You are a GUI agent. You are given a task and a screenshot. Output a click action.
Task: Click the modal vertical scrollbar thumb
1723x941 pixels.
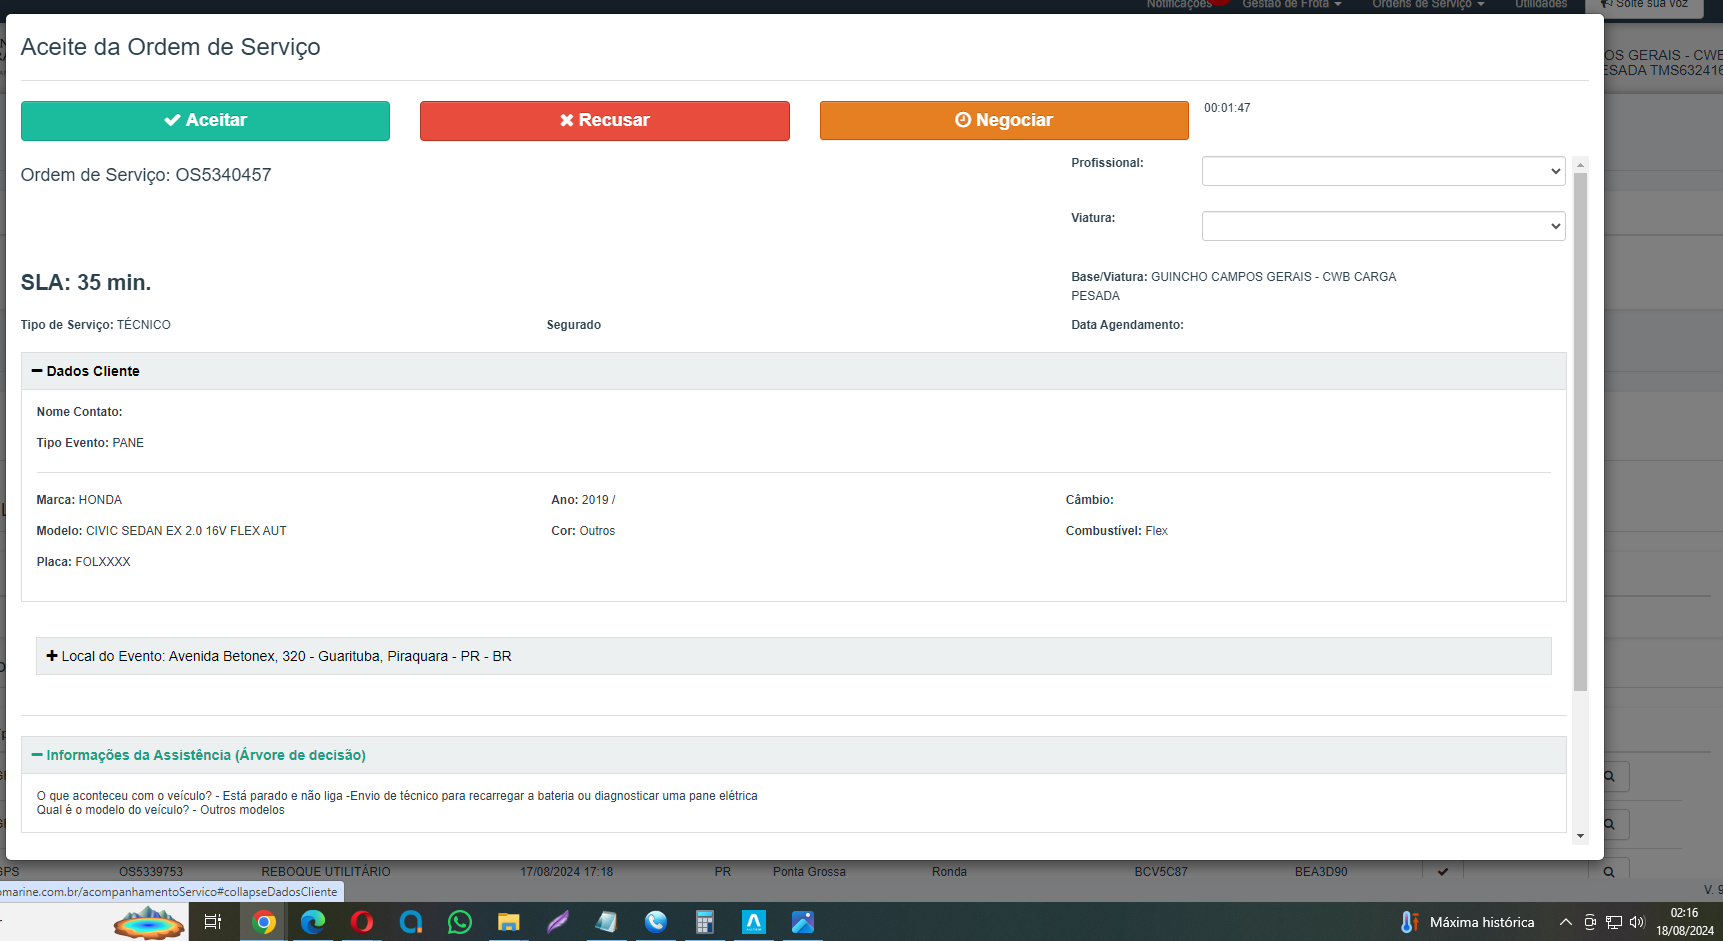tap(1580, 432)
